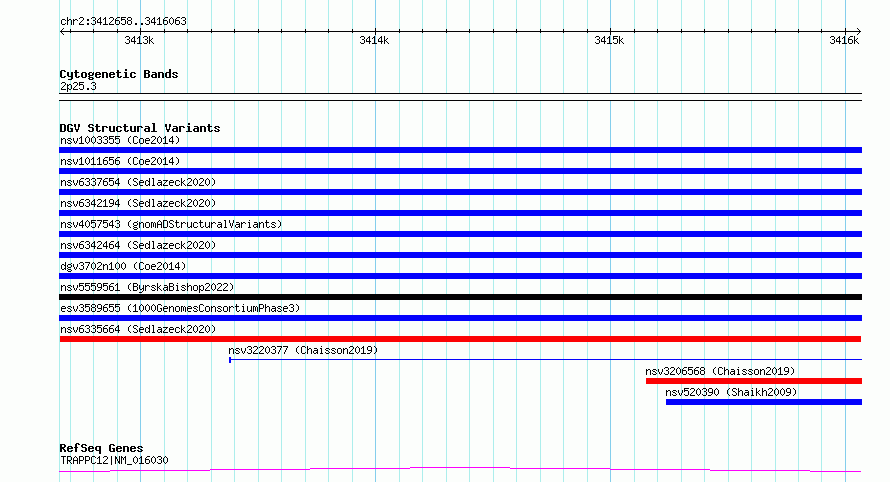The image size is (890, 482).
Task: Open the TRAPPC12|NM_016030 gene label
Action: point(114,460)
